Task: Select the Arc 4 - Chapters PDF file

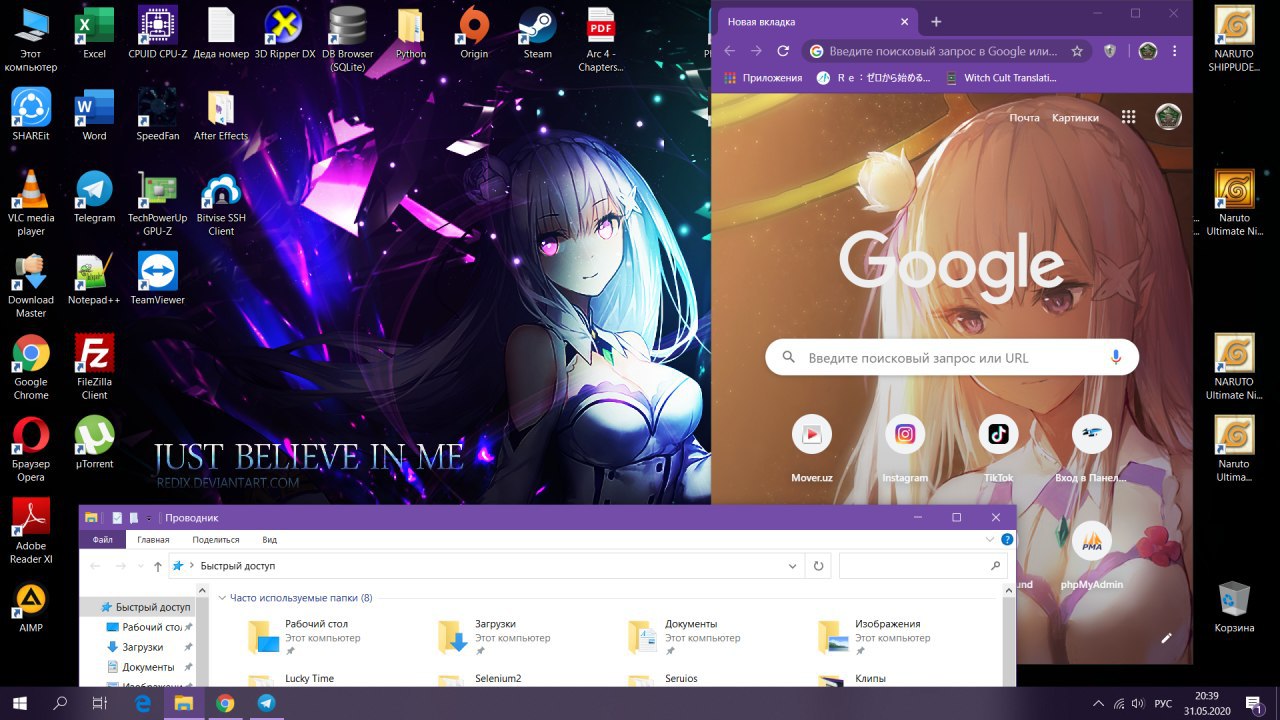Action: point(601,40)
